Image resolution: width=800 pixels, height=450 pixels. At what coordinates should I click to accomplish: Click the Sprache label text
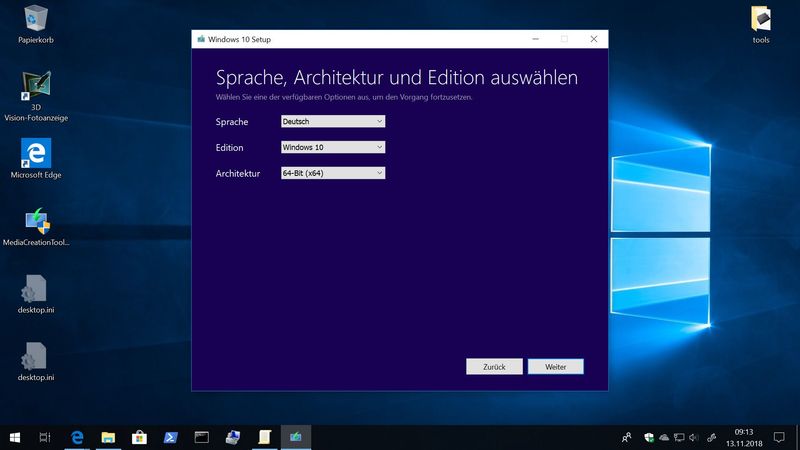tap(232, 122)
